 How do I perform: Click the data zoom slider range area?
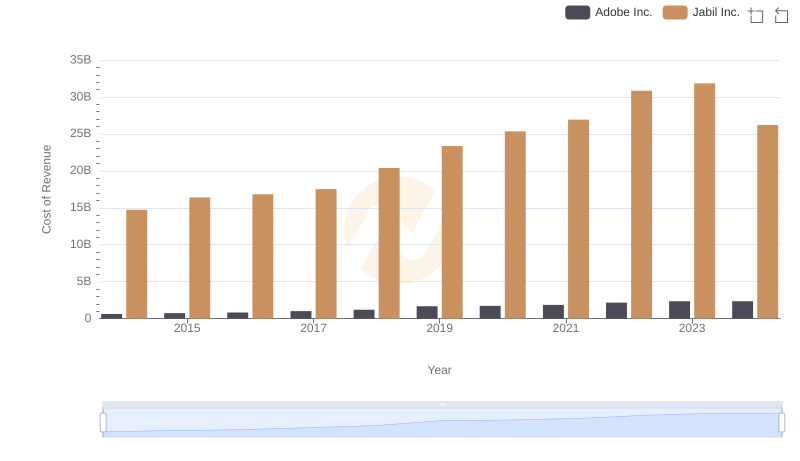(x=442, y=423)
